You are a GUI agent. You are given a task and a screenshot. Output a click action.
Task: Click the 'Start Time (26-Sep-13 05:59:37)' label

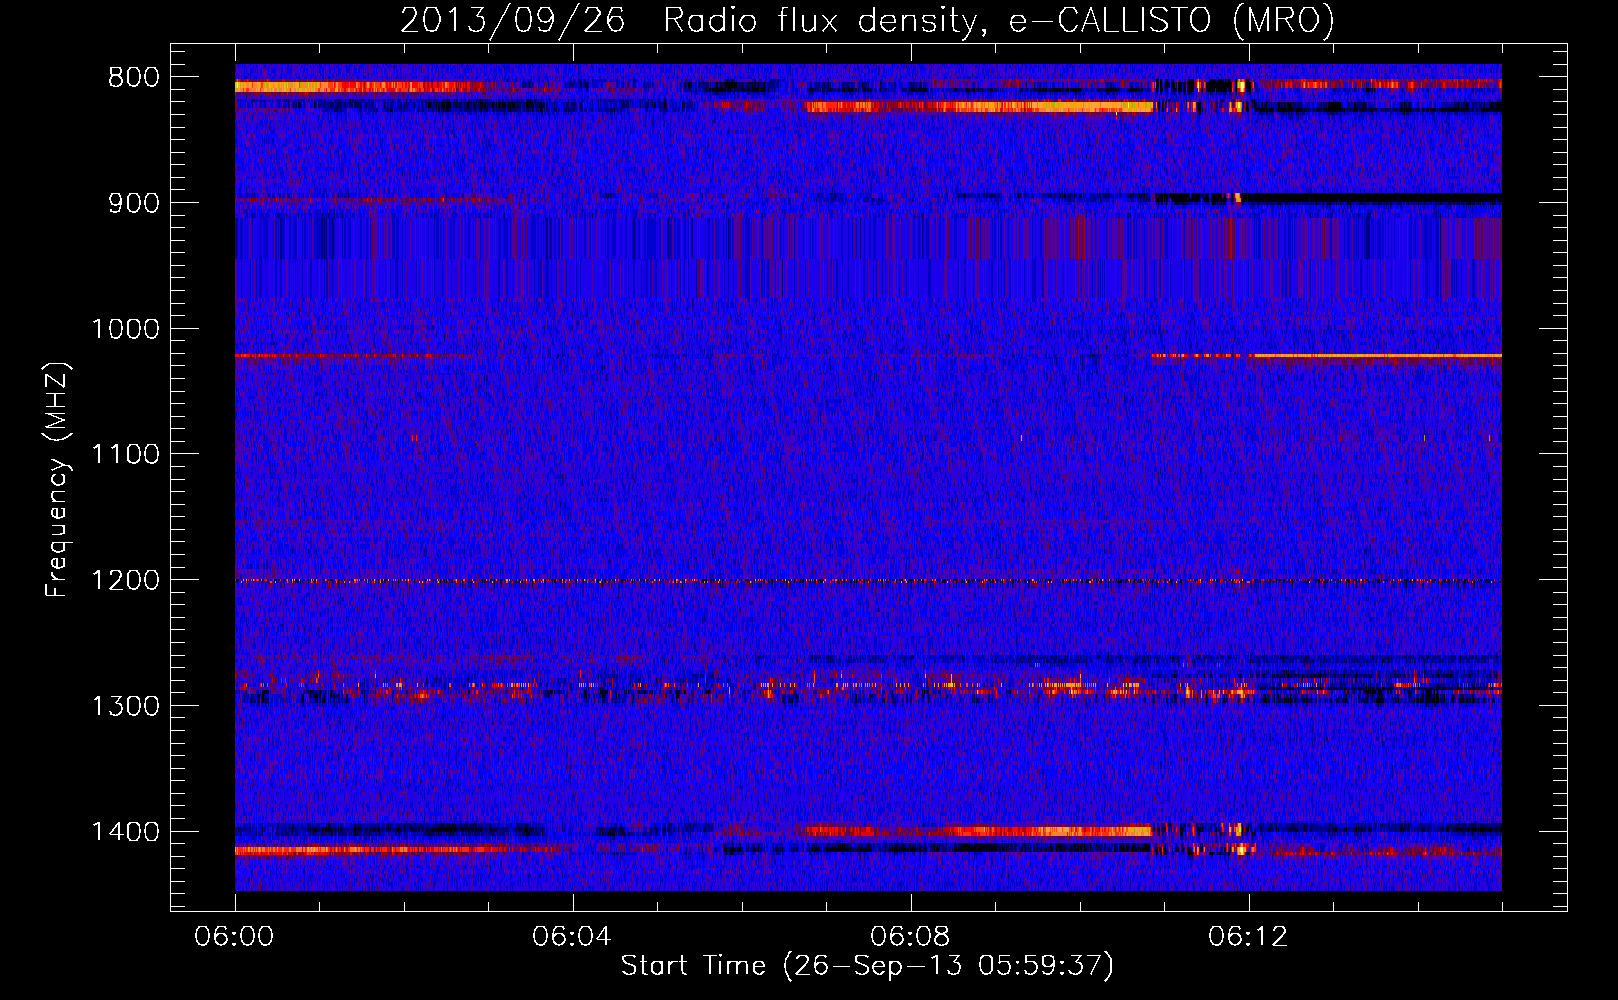tap(867, 965)
